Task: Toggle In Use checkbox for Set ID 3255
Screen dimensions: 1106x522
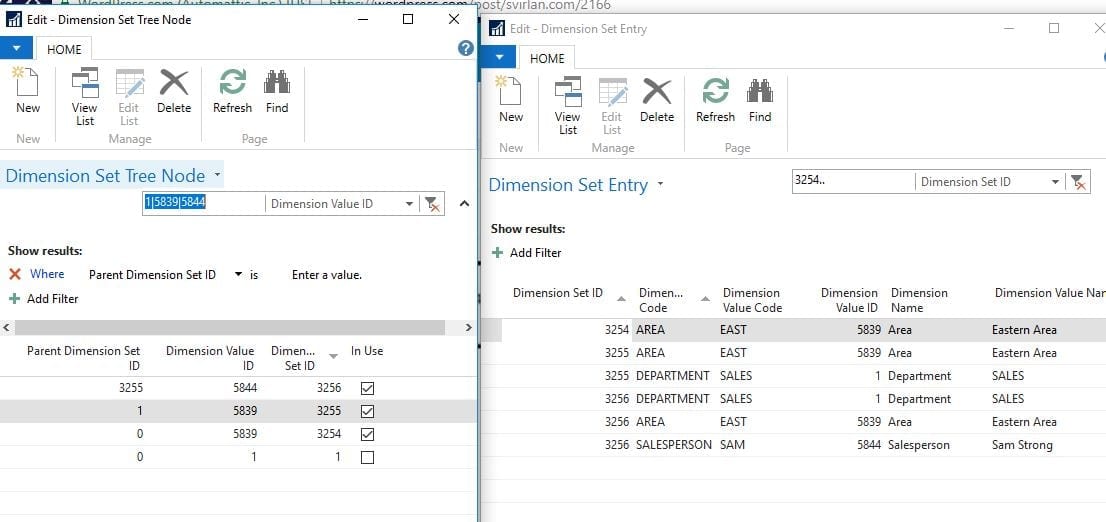Action: tap(367, 411)
